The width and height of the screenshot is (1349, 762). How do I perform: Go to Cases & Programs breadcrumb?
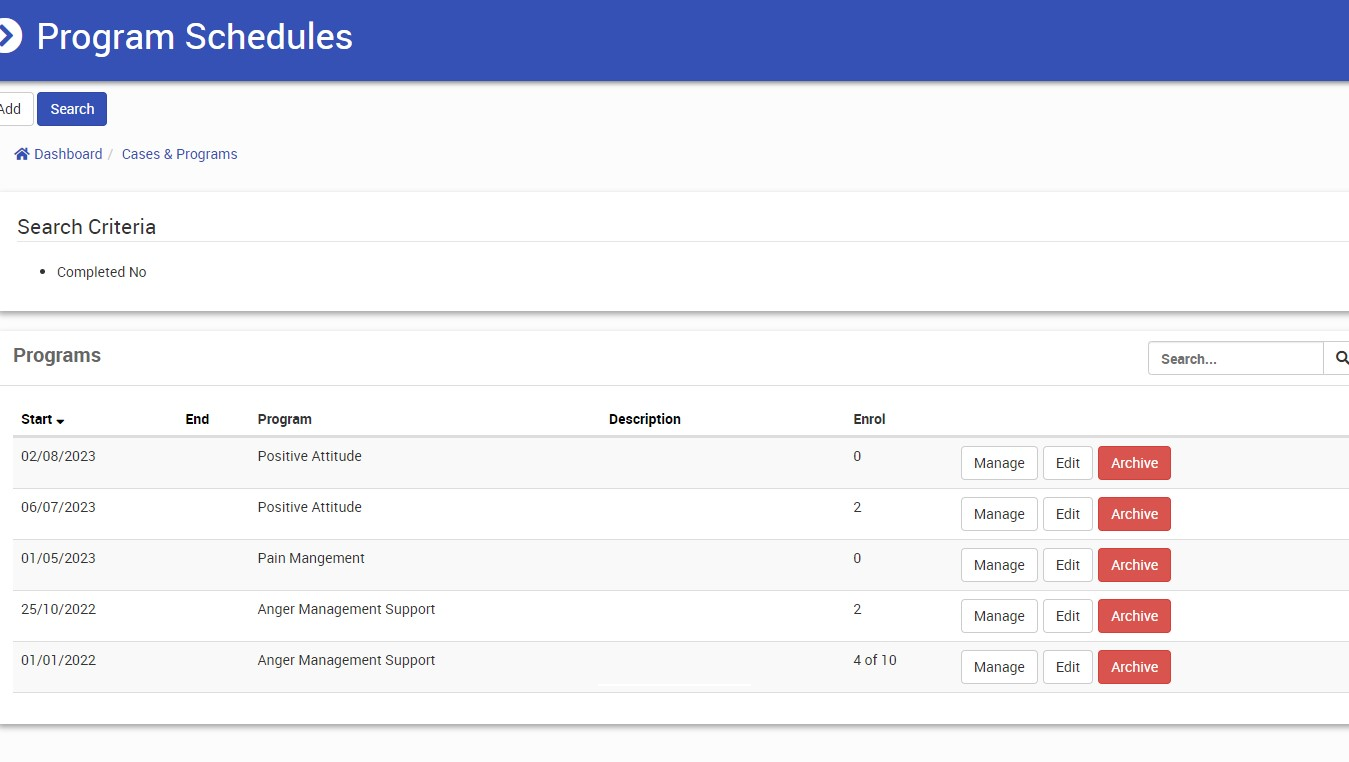click(179, 154)
